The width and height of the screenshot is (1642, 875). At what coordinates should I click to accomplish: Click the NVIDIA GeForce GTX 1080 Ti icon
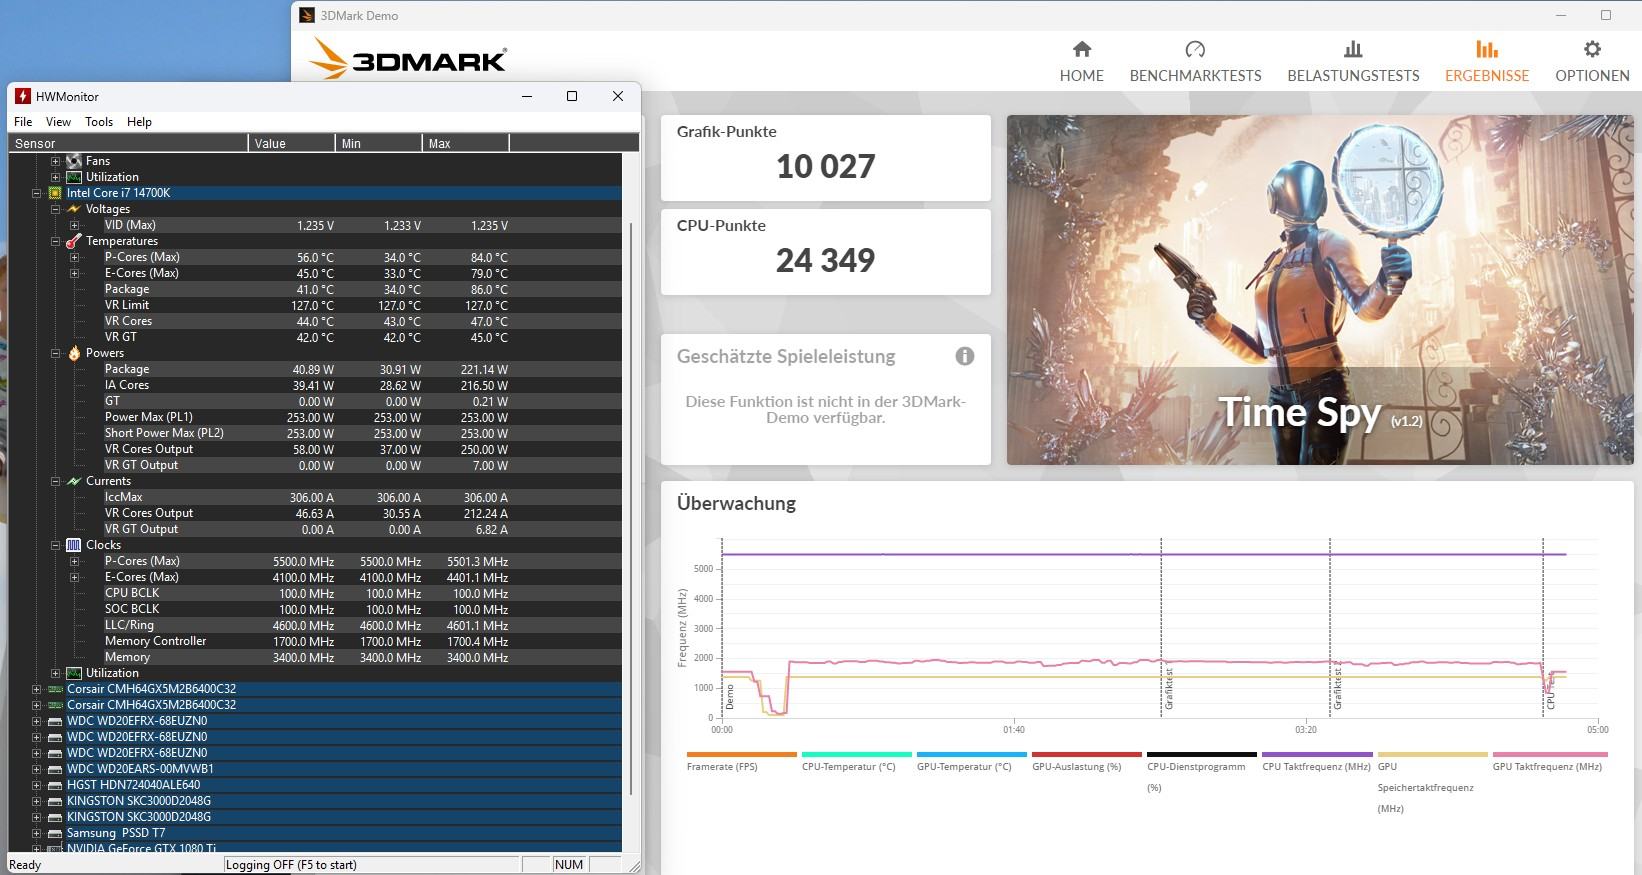(x=57, y=849)
